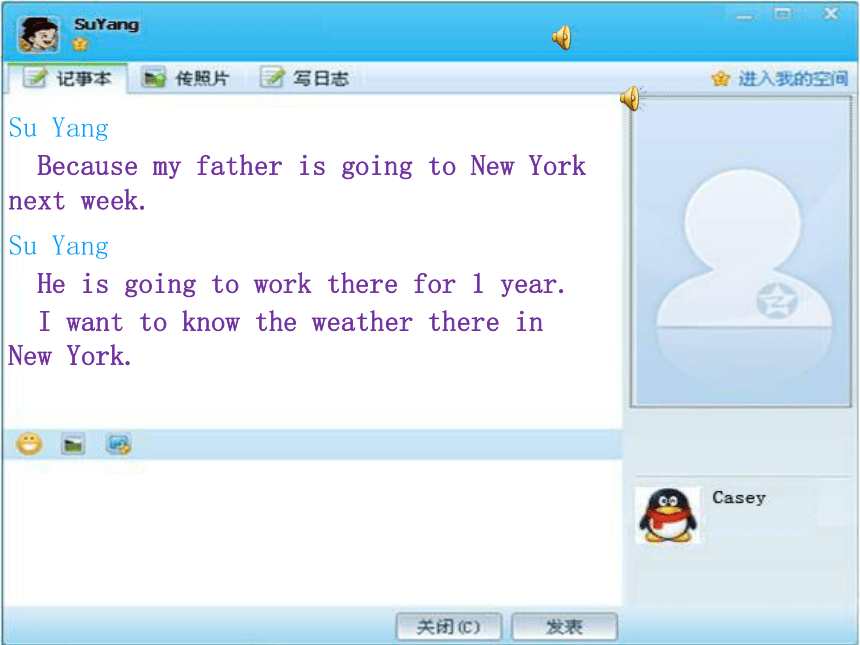The width and height of the screenshot is (860, 645).
Task: Open the 进入我的空间 link
Action: 793,79
